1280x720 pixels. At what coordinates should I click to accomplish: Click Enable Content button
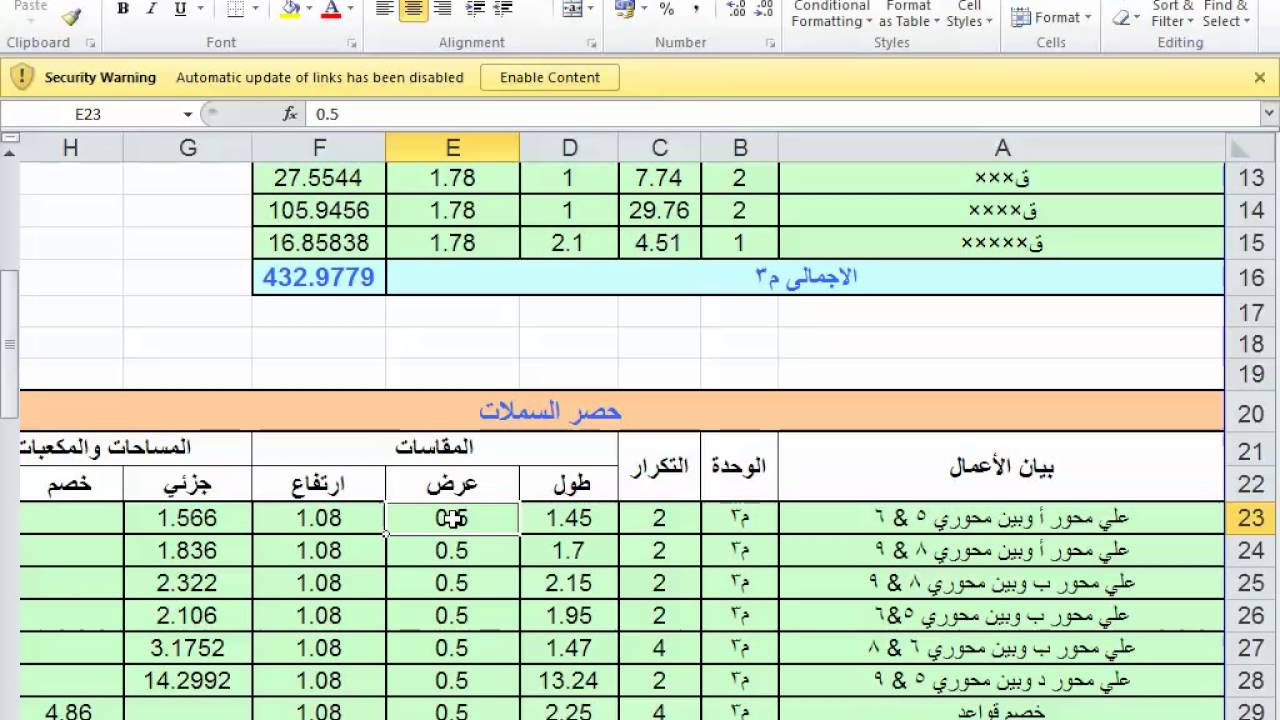click(x=550, y=78)
